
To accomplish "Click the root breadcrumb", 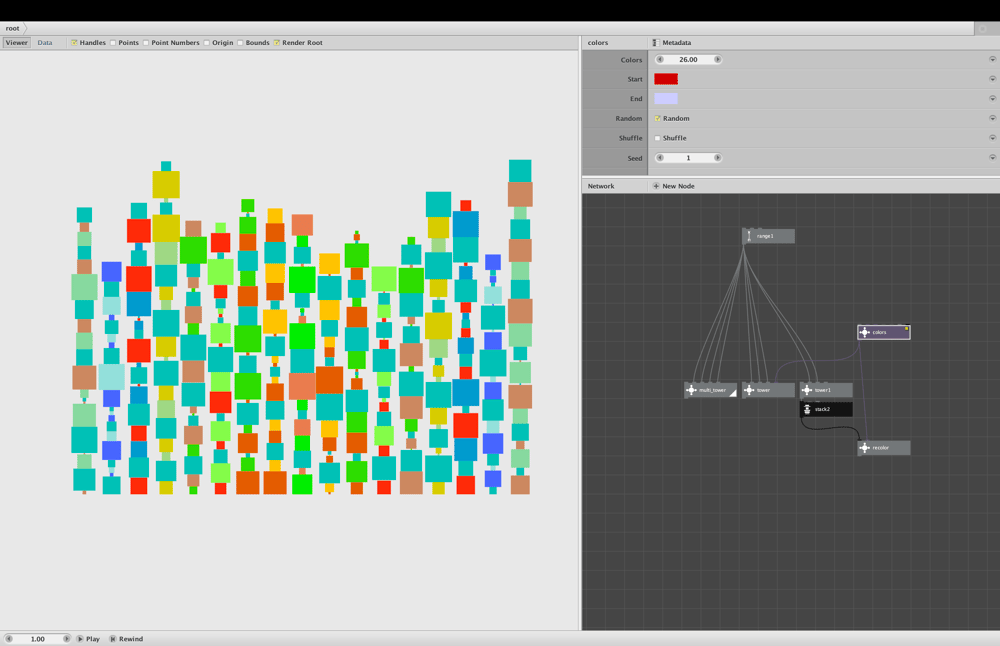I will coord(13,28).
